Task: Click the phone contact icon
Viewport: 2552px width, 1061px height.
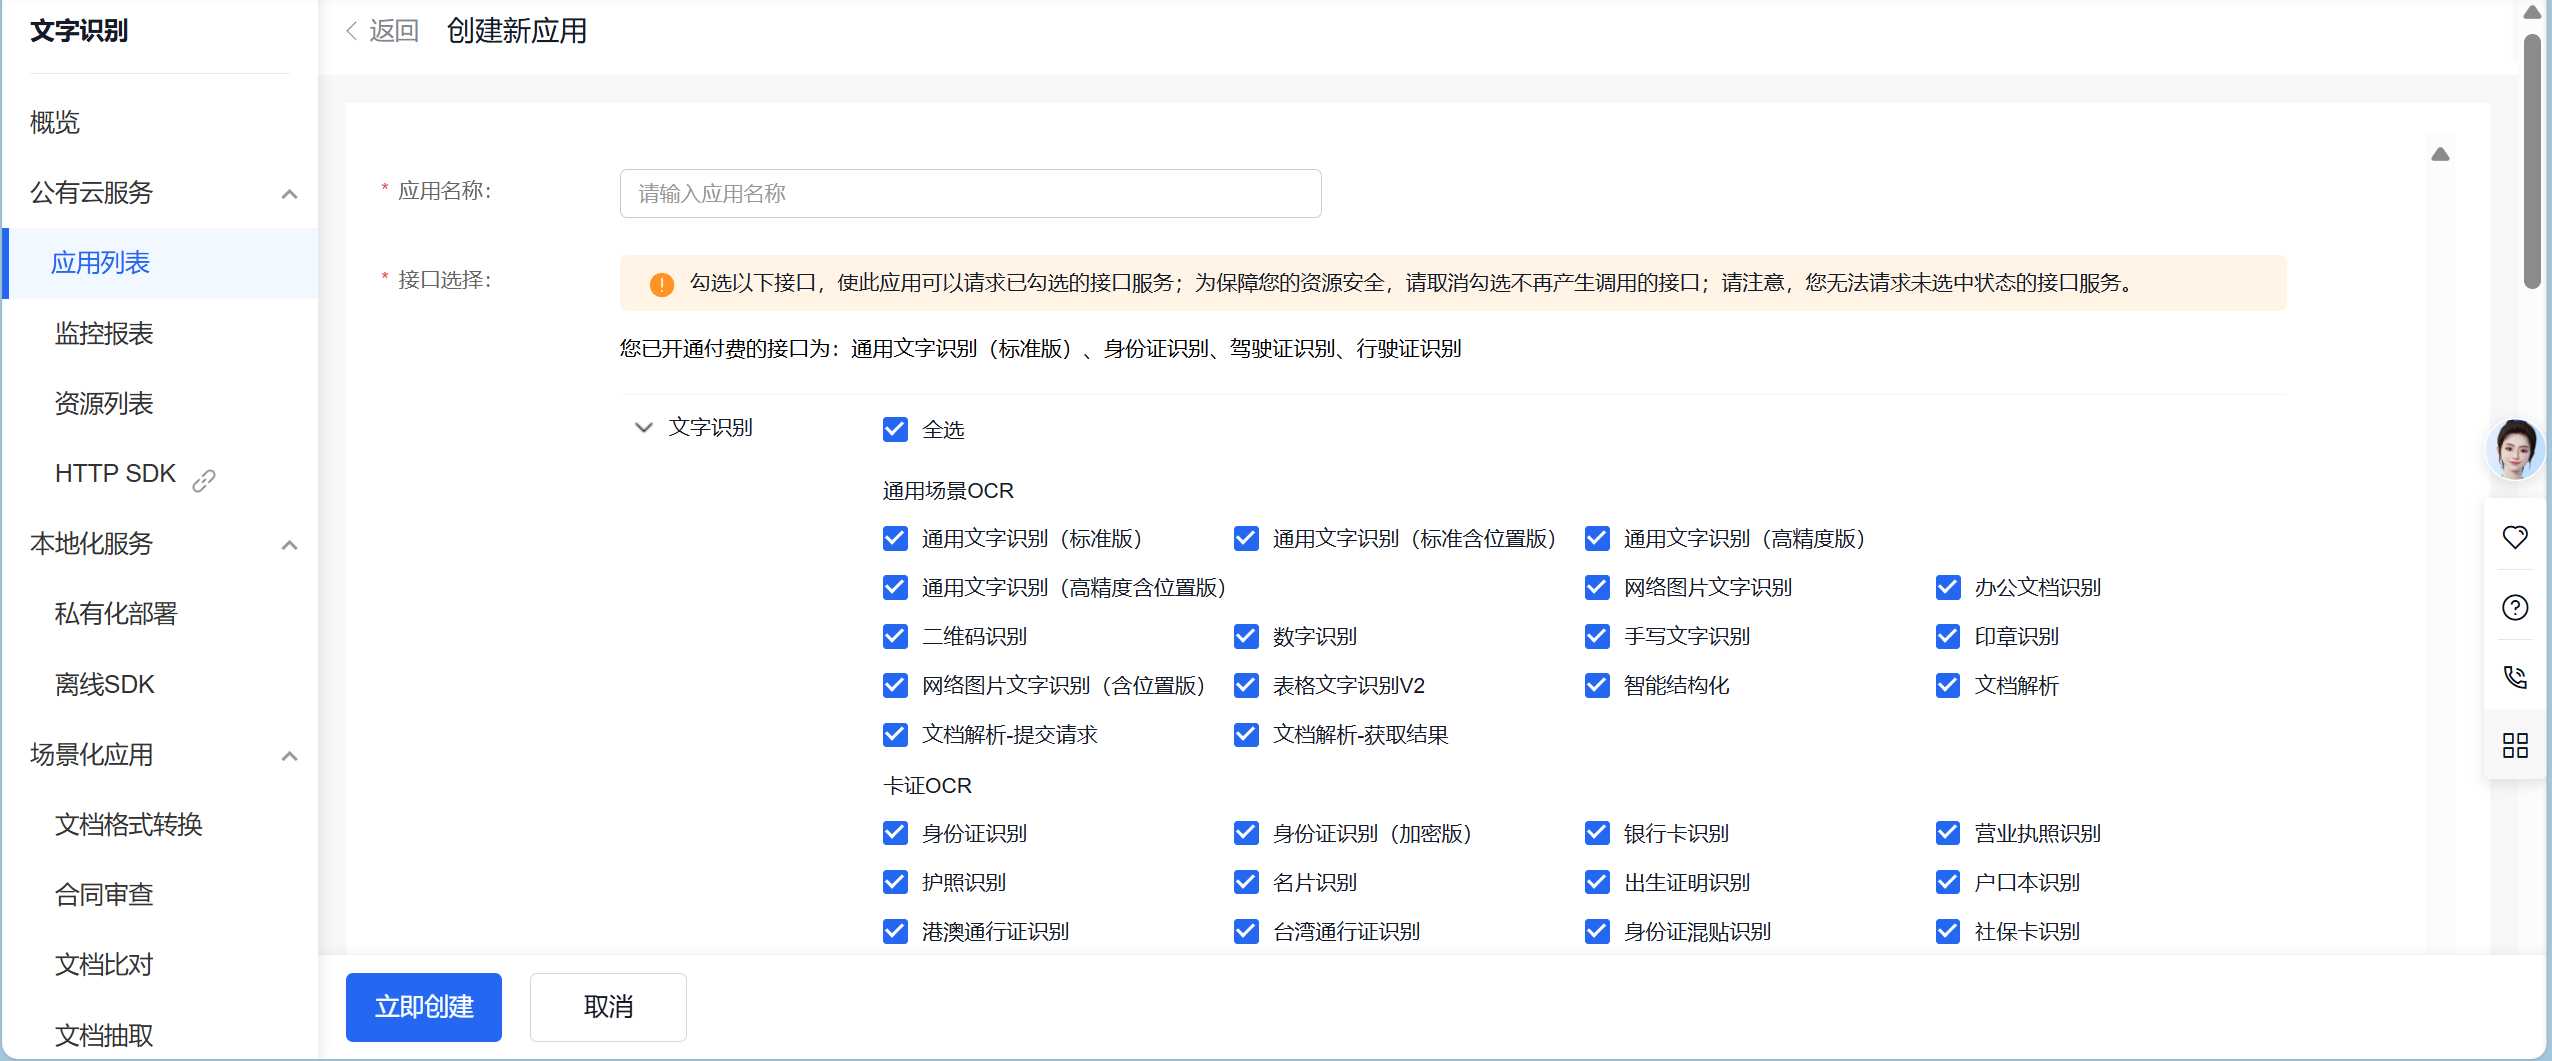Action: click(x=2514, y=677)
